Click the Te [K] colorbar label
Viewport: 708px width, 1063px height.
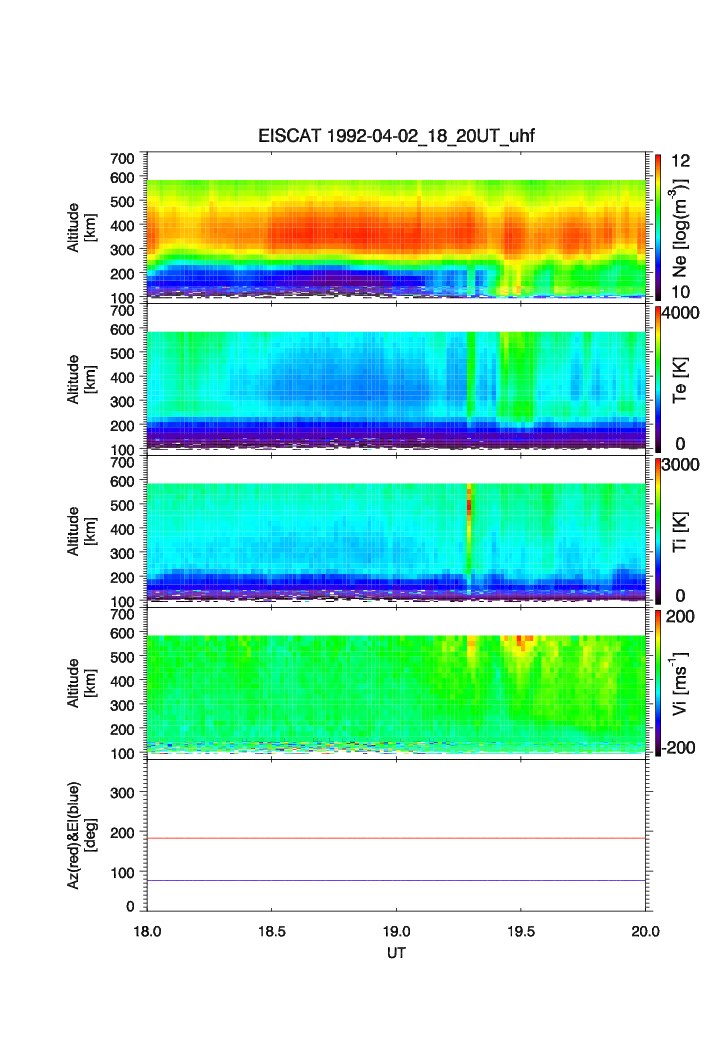[x=680, y=380]
